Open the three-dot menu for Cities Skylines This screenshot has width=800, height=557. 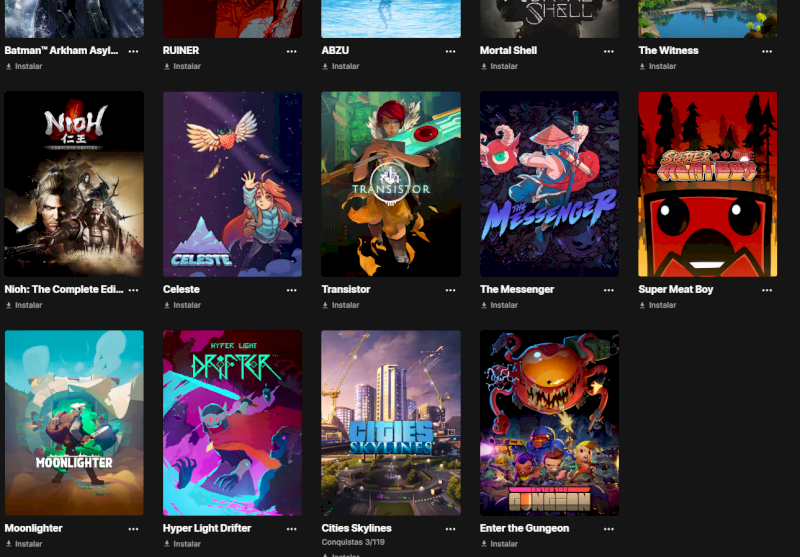(x=450, y=529)
